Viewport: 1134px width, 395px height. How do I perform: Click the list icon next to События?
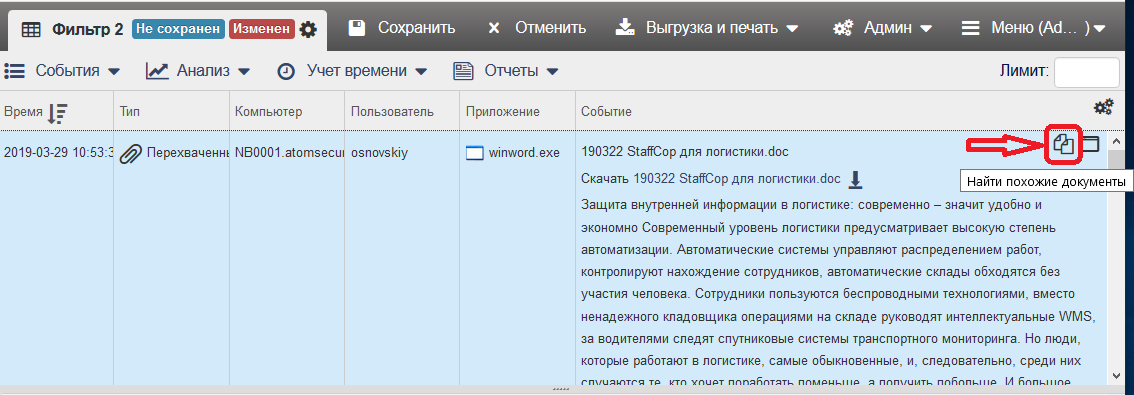click(15, 71)
